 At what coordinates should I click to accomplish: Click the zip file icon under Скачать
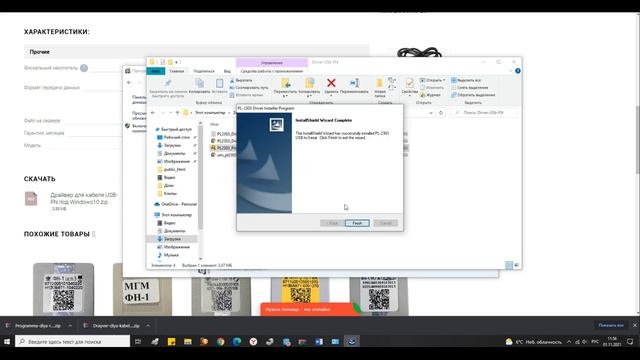click(x=31, y=199)
